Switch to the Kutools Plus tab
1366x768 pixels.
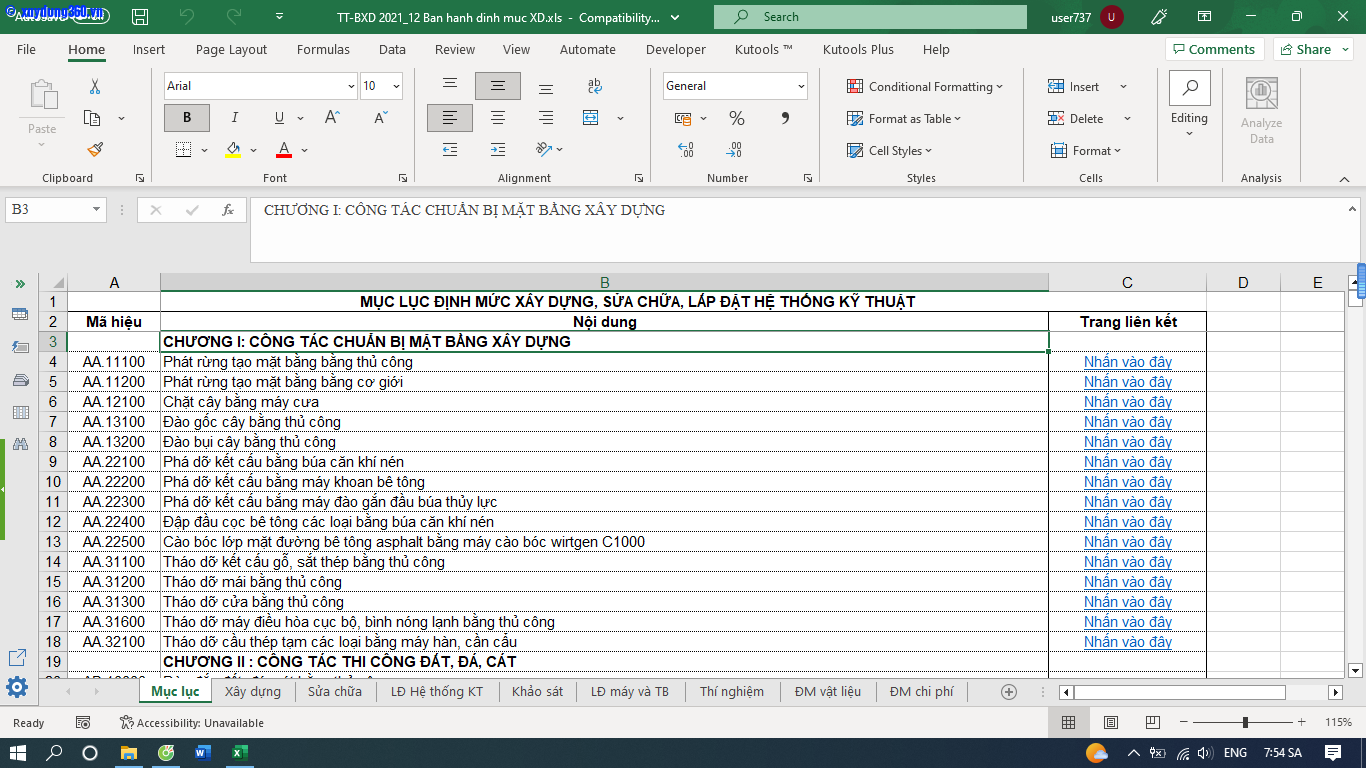pyautogui.click(x=858, y=49)
